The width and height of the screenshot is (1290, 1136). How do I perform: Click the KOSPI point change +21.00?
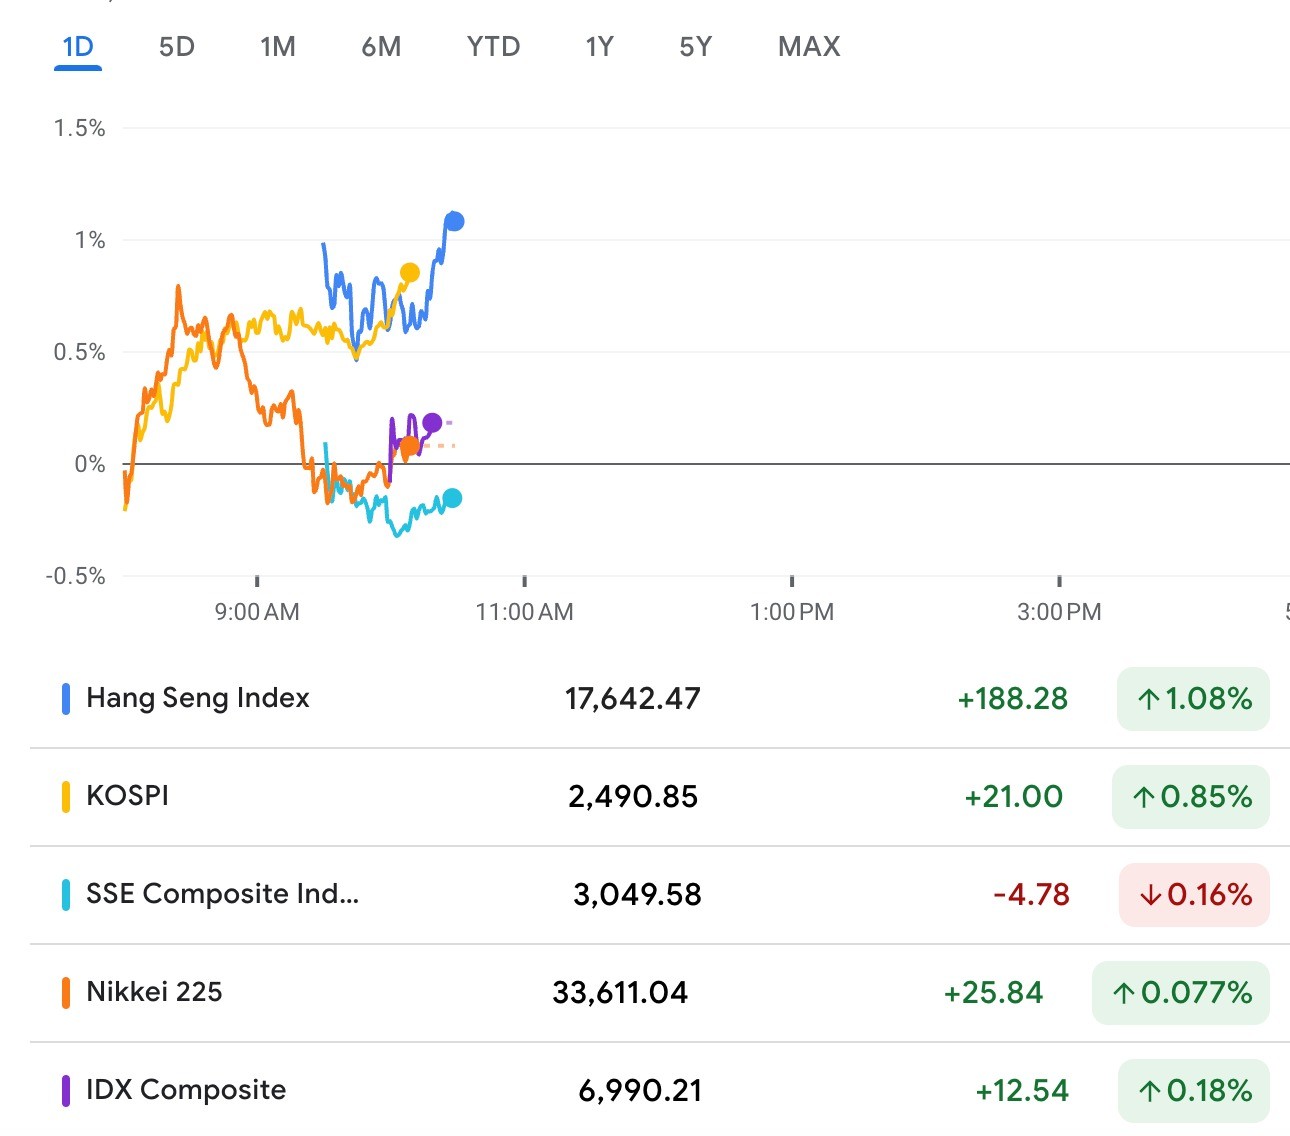[x=1013, y=796]
